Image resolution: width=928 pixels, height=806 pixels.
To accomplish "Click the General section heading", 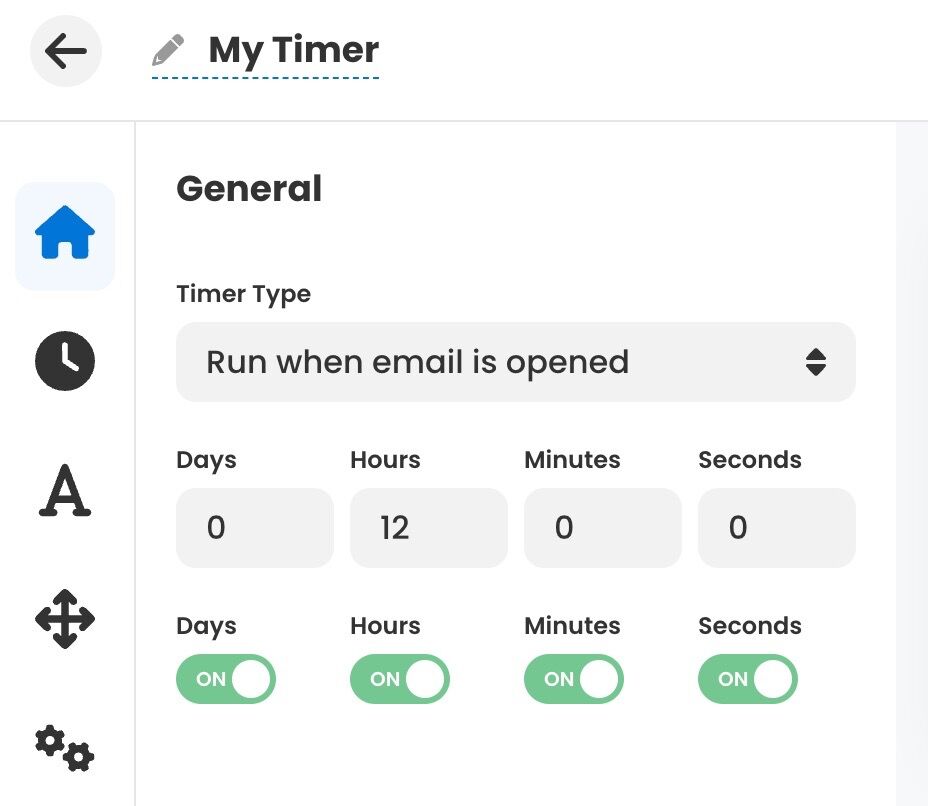I will [249, 189].
